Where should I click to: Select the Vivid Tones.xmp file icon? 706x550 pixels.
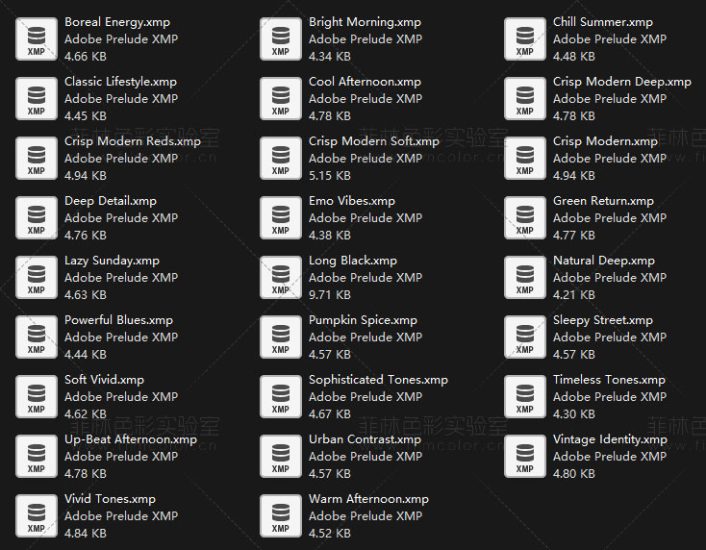tap(36, 516)
